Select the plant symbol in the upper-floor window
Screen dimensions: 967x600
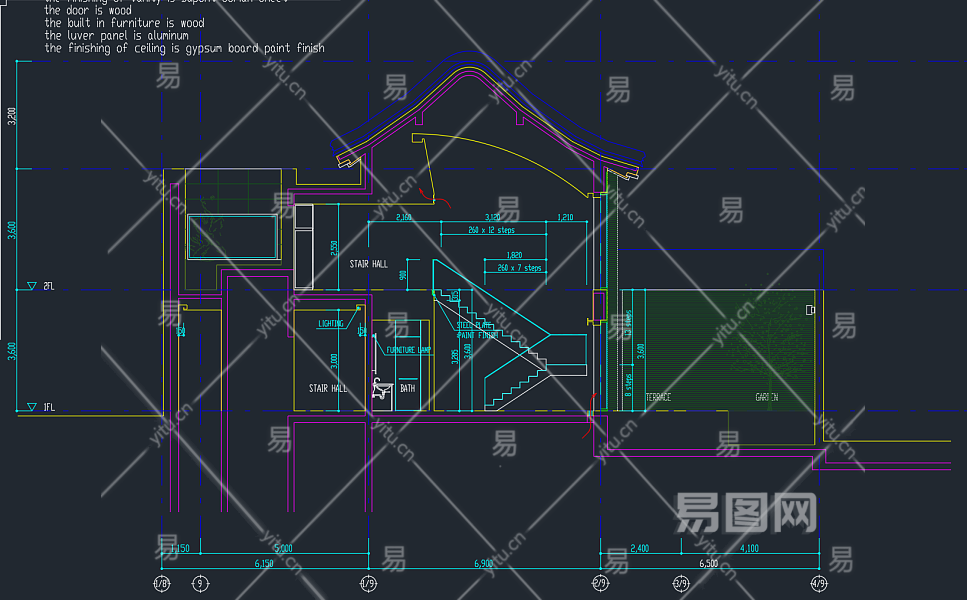(205, 229)
